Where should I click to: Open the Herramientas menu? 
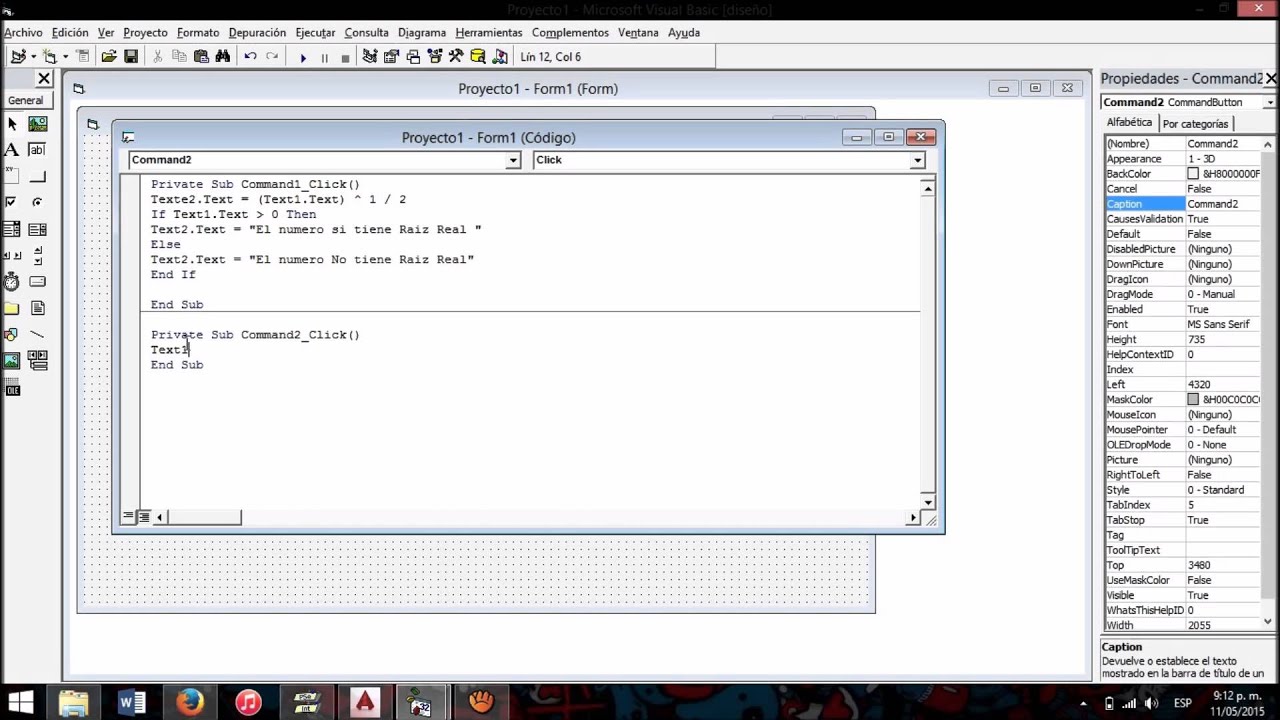point(488,32)
